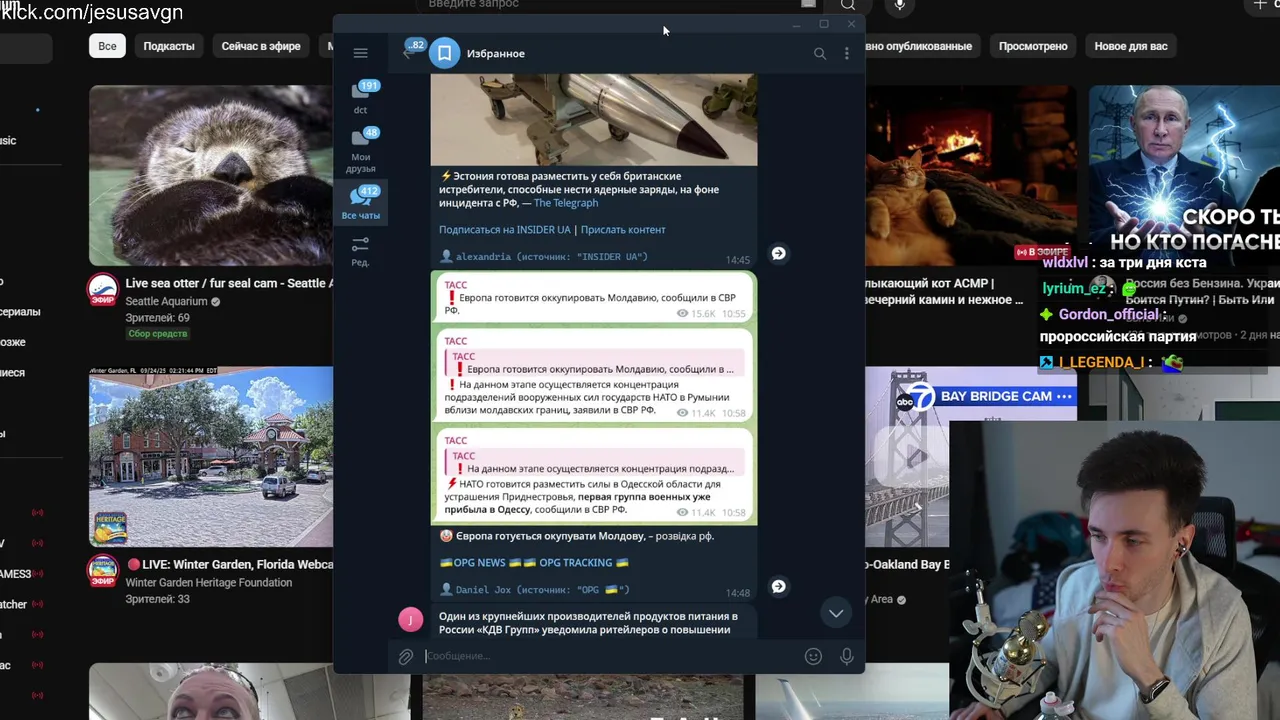Screen dimensions: 1280x720
Task: Select the Мои друзья chat folder
Action: [x=361, y=150]
